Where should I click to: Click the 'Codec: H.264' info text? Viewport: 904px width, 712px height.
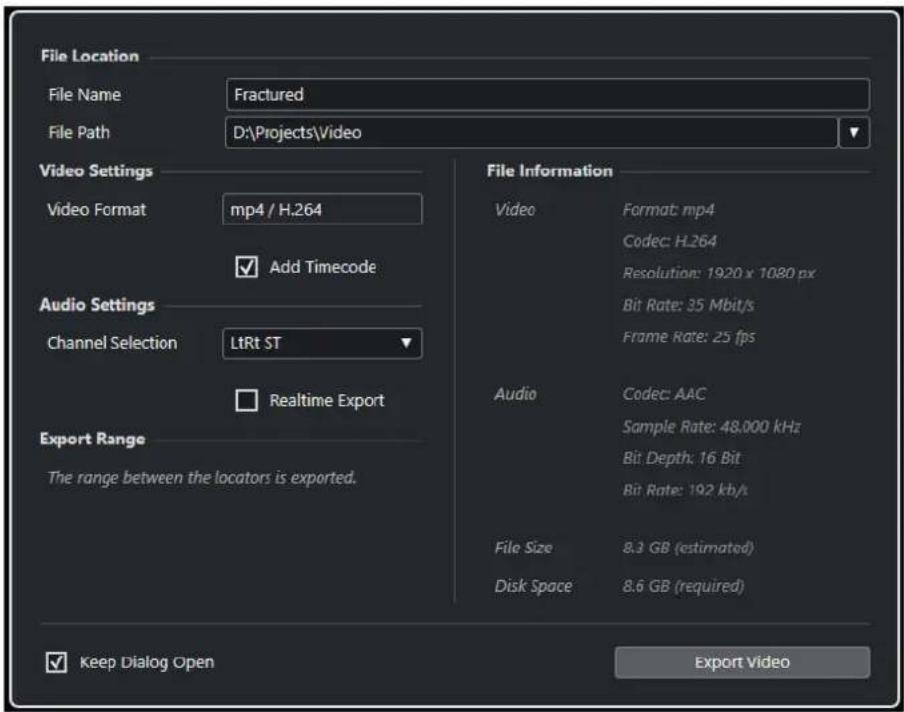(669, 241)
